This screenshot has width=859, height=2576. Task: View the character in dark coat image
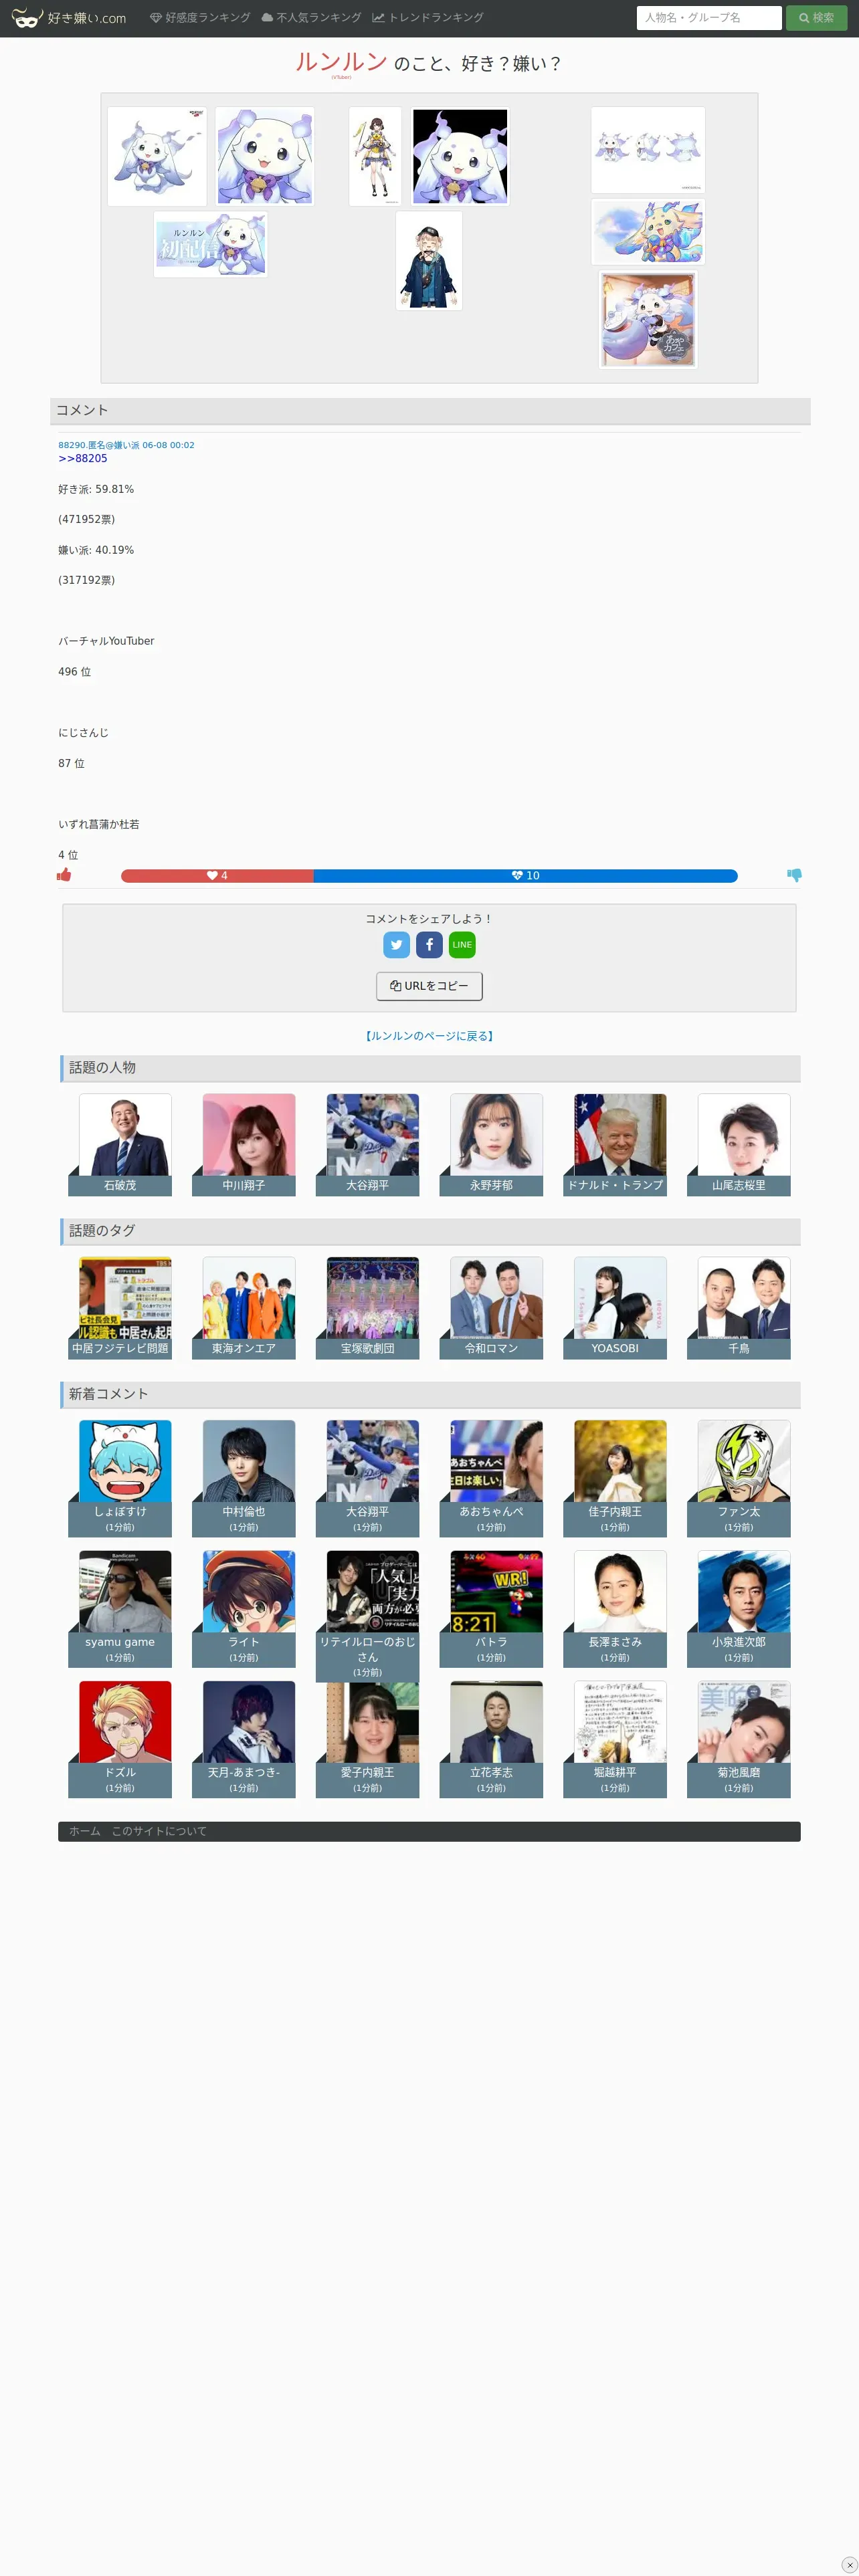(429, 260)
